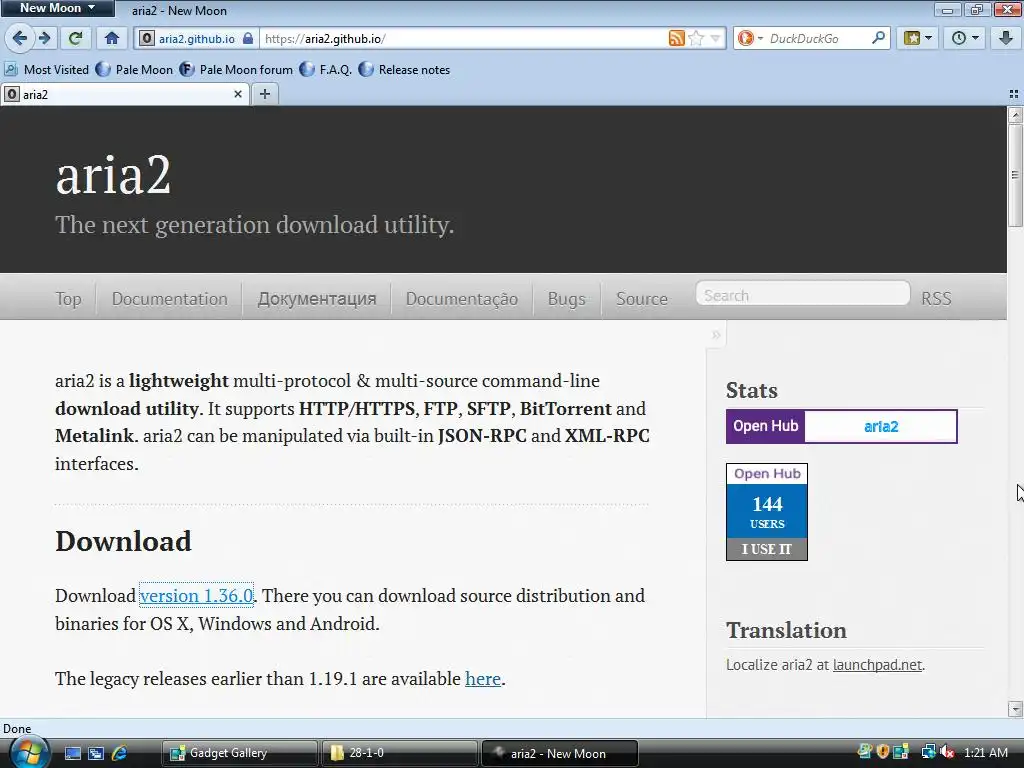Click the vertical scrollbar thumb
1024x768 pixels.
pos(1015,175)
